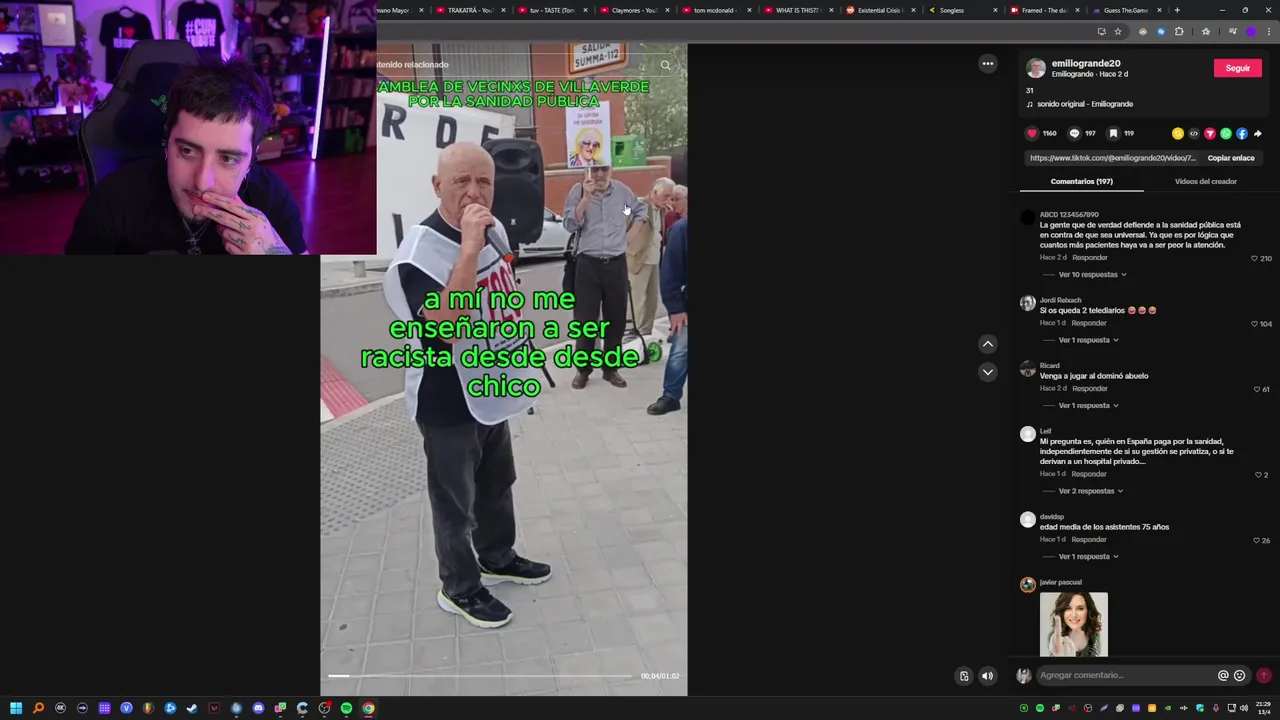Share the video to Facebook
This screenshot has width=1280, height=720.
1242,133
